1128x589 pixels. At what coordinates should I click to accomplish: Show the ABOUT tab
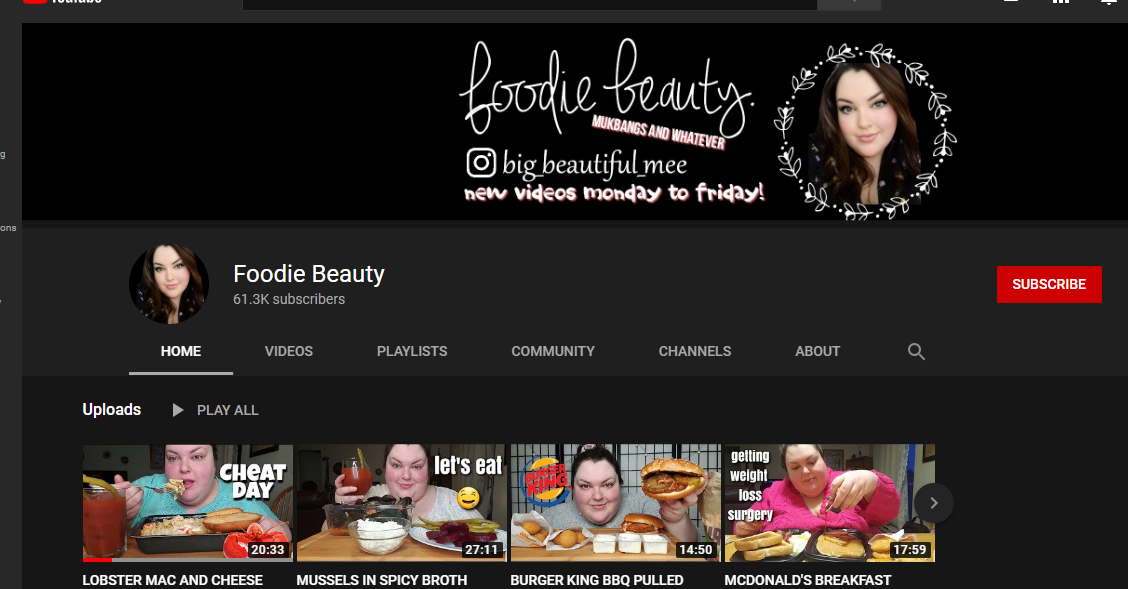817,352
